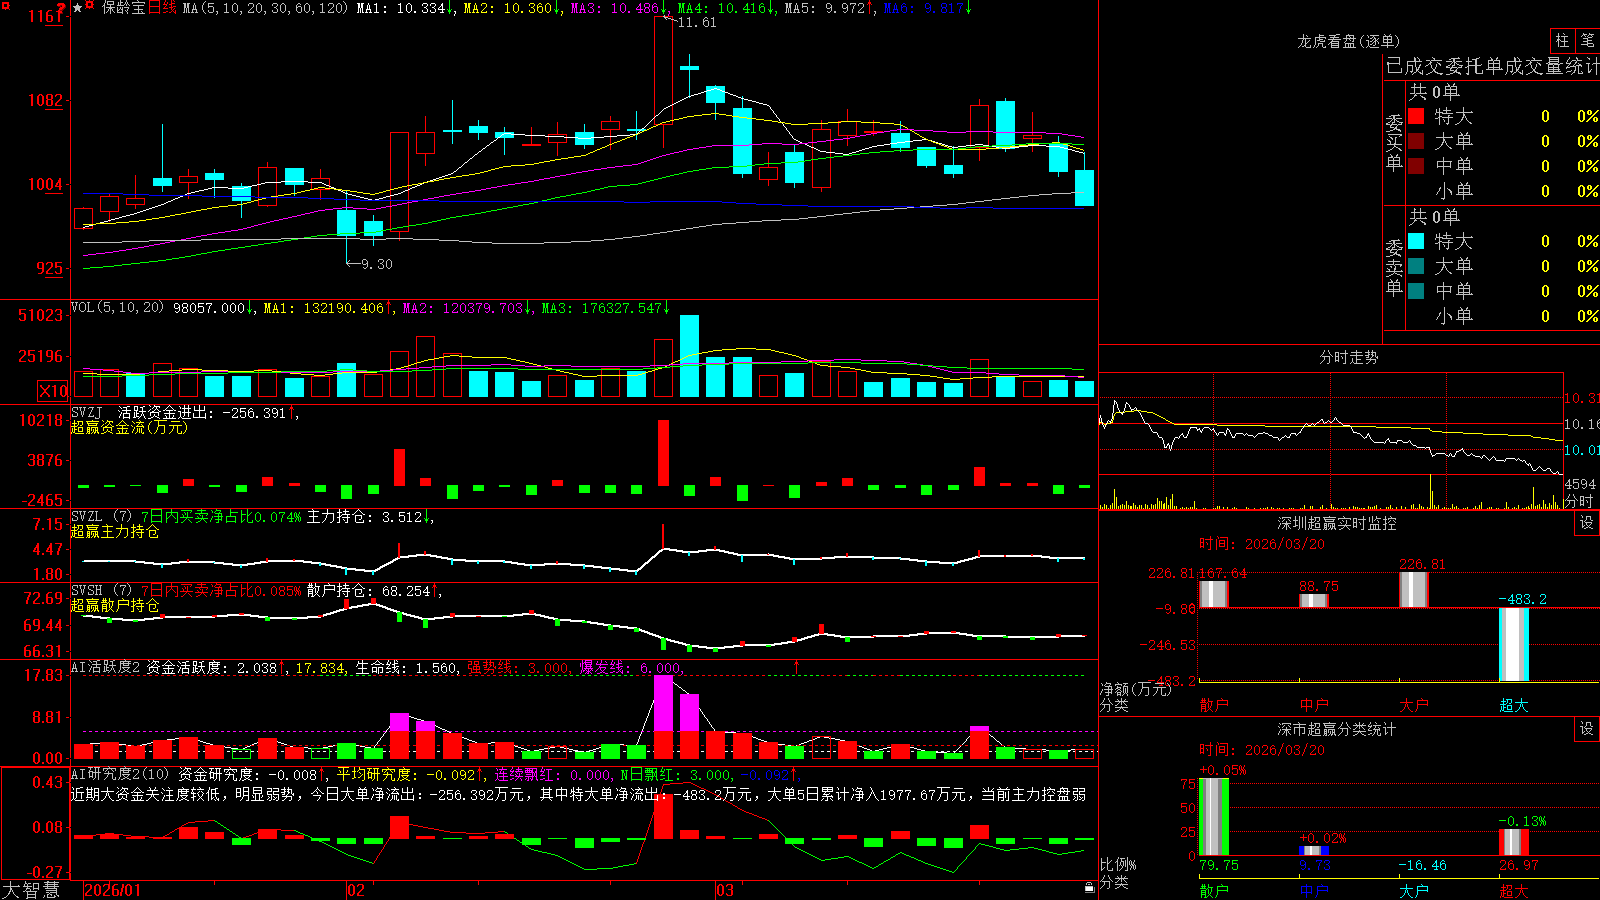Image resolution: width=1600 pixels, height=900 pixels.
Task: Click the teal 大单 sell order swatch
Action: click(1416, 266)
